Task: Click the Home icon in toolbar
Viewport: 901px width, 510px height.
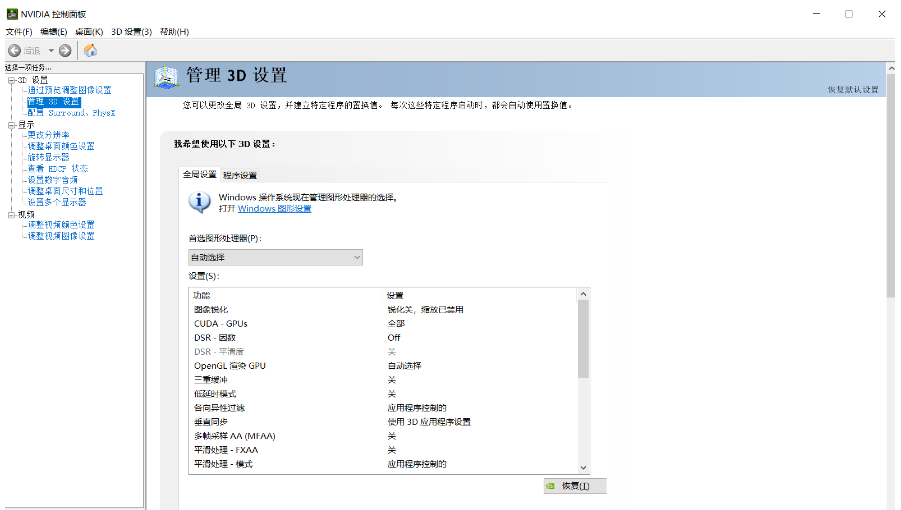Action: (x=91, y=50)
